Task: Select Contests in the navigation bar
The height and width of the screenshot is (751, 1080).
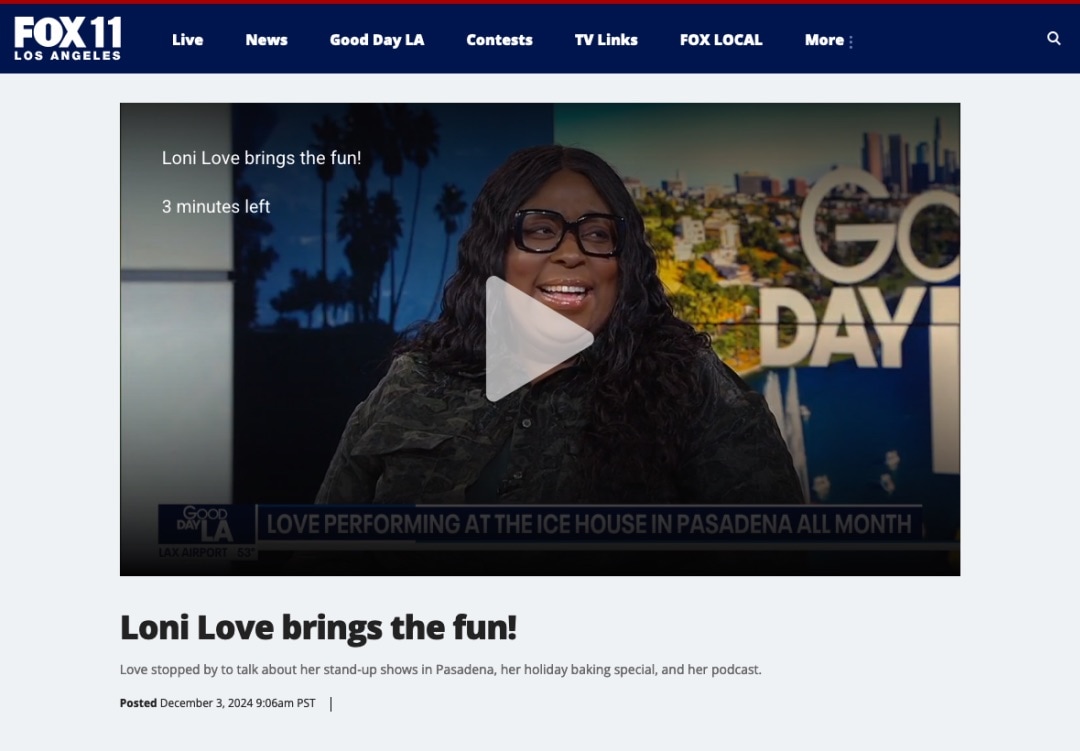Action: click(x=499, y=40)
